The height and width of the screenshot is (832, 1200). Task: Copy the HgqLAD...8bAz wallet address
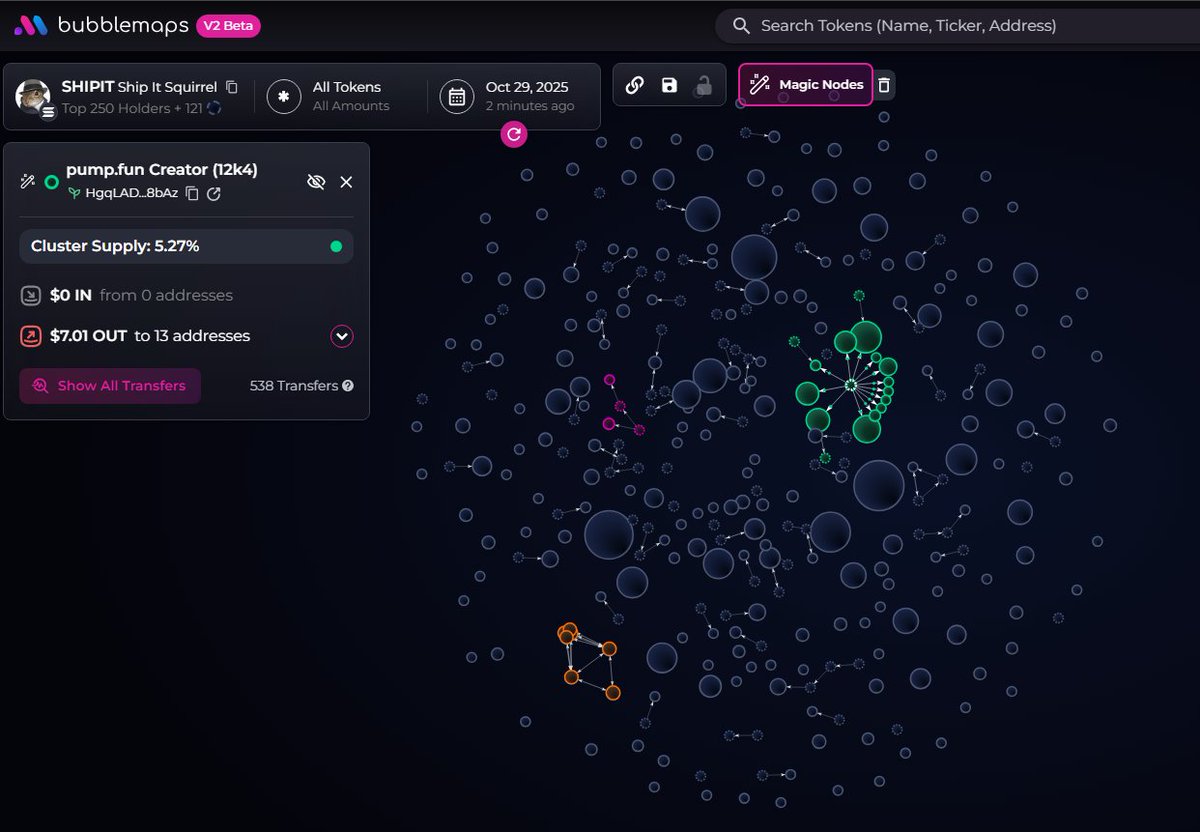pyautogui.click(x=193, y=193)
